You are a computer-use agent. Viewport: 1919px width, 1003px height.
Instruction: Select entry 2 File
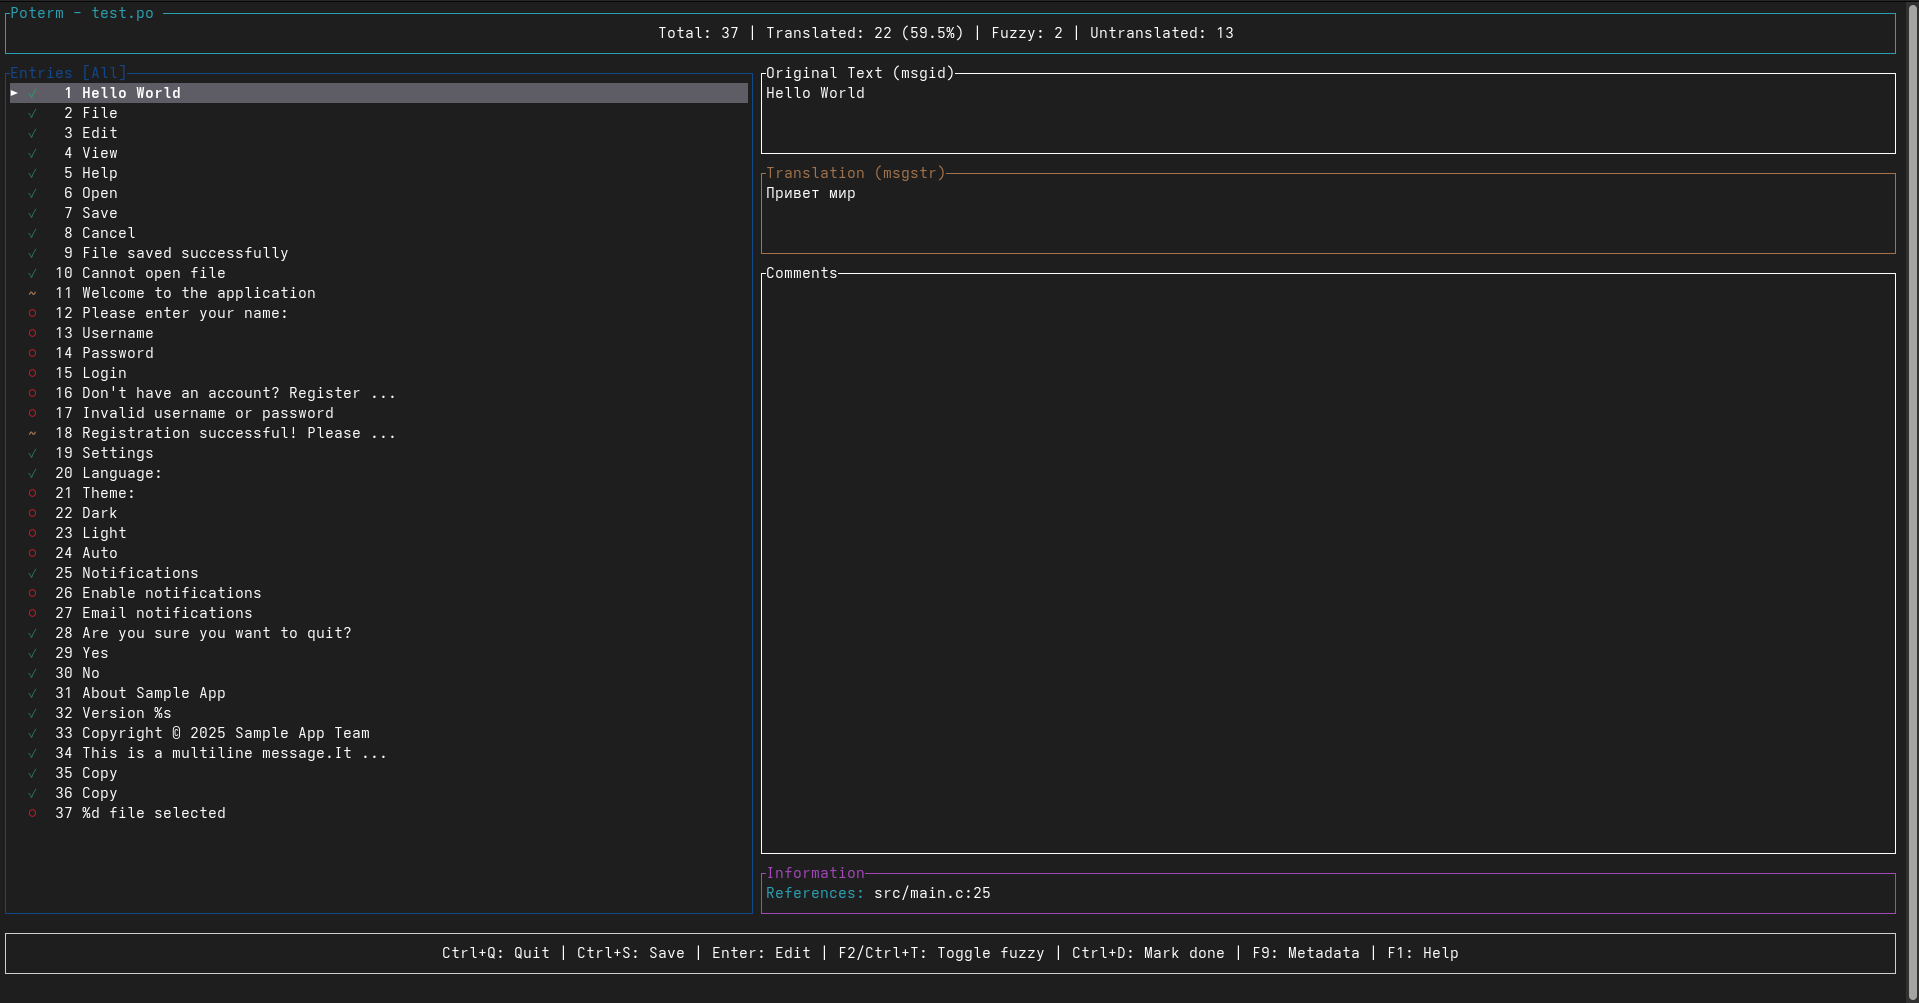click(379, 113)
